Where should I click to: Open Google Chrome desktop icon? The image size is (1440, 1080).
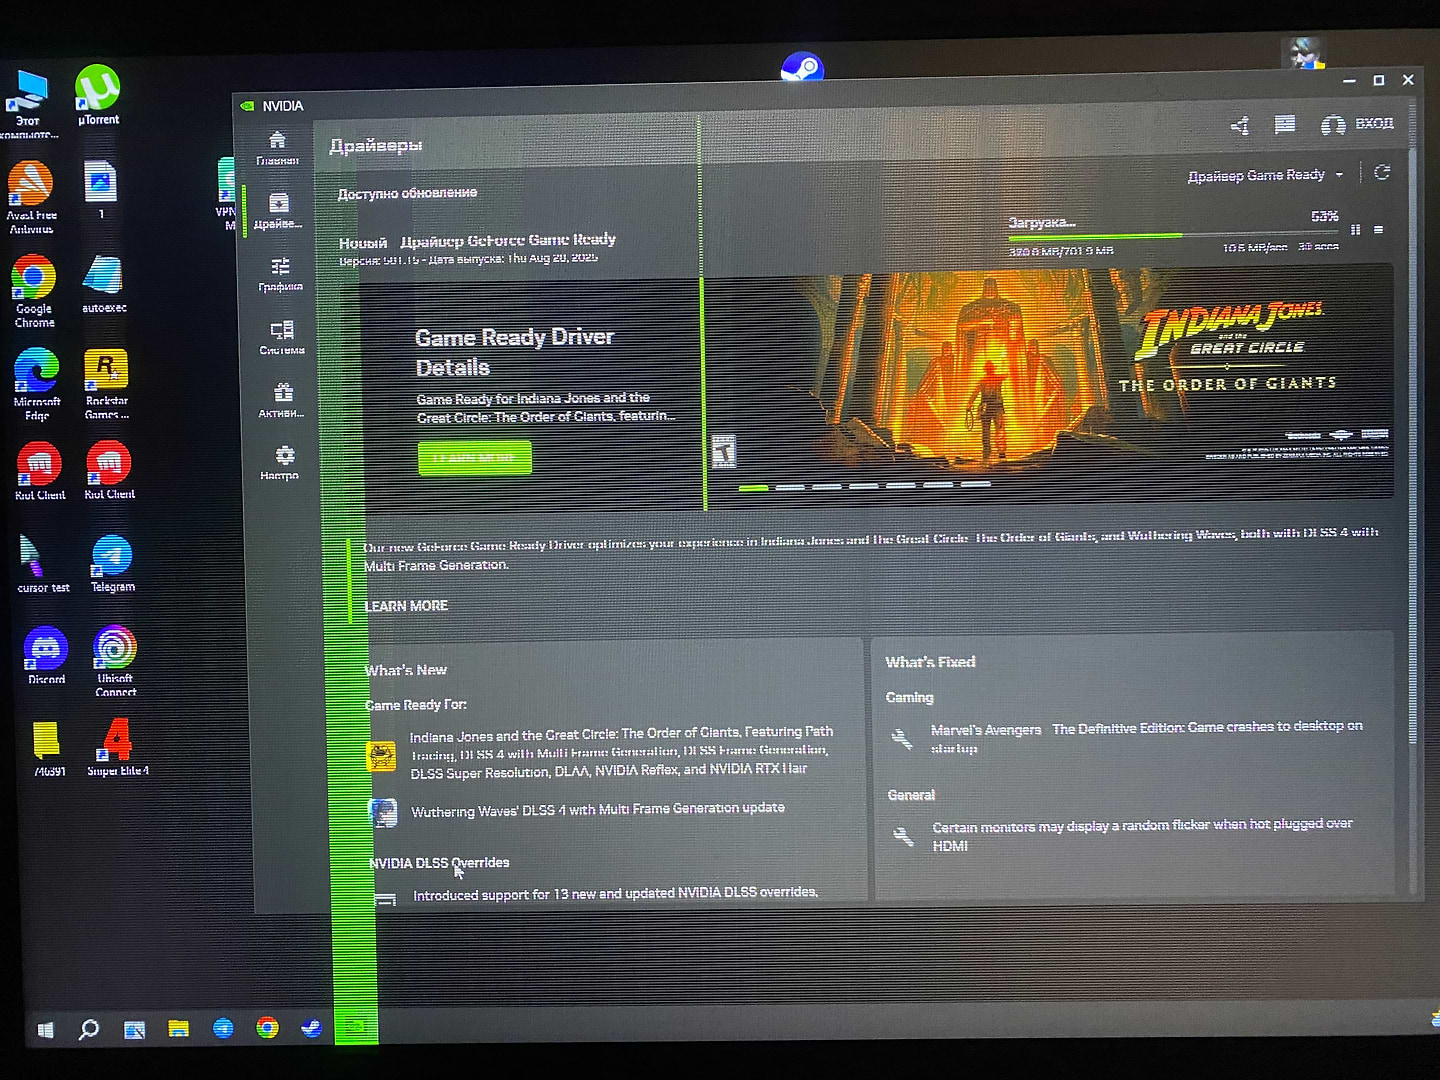pos(34,291)
